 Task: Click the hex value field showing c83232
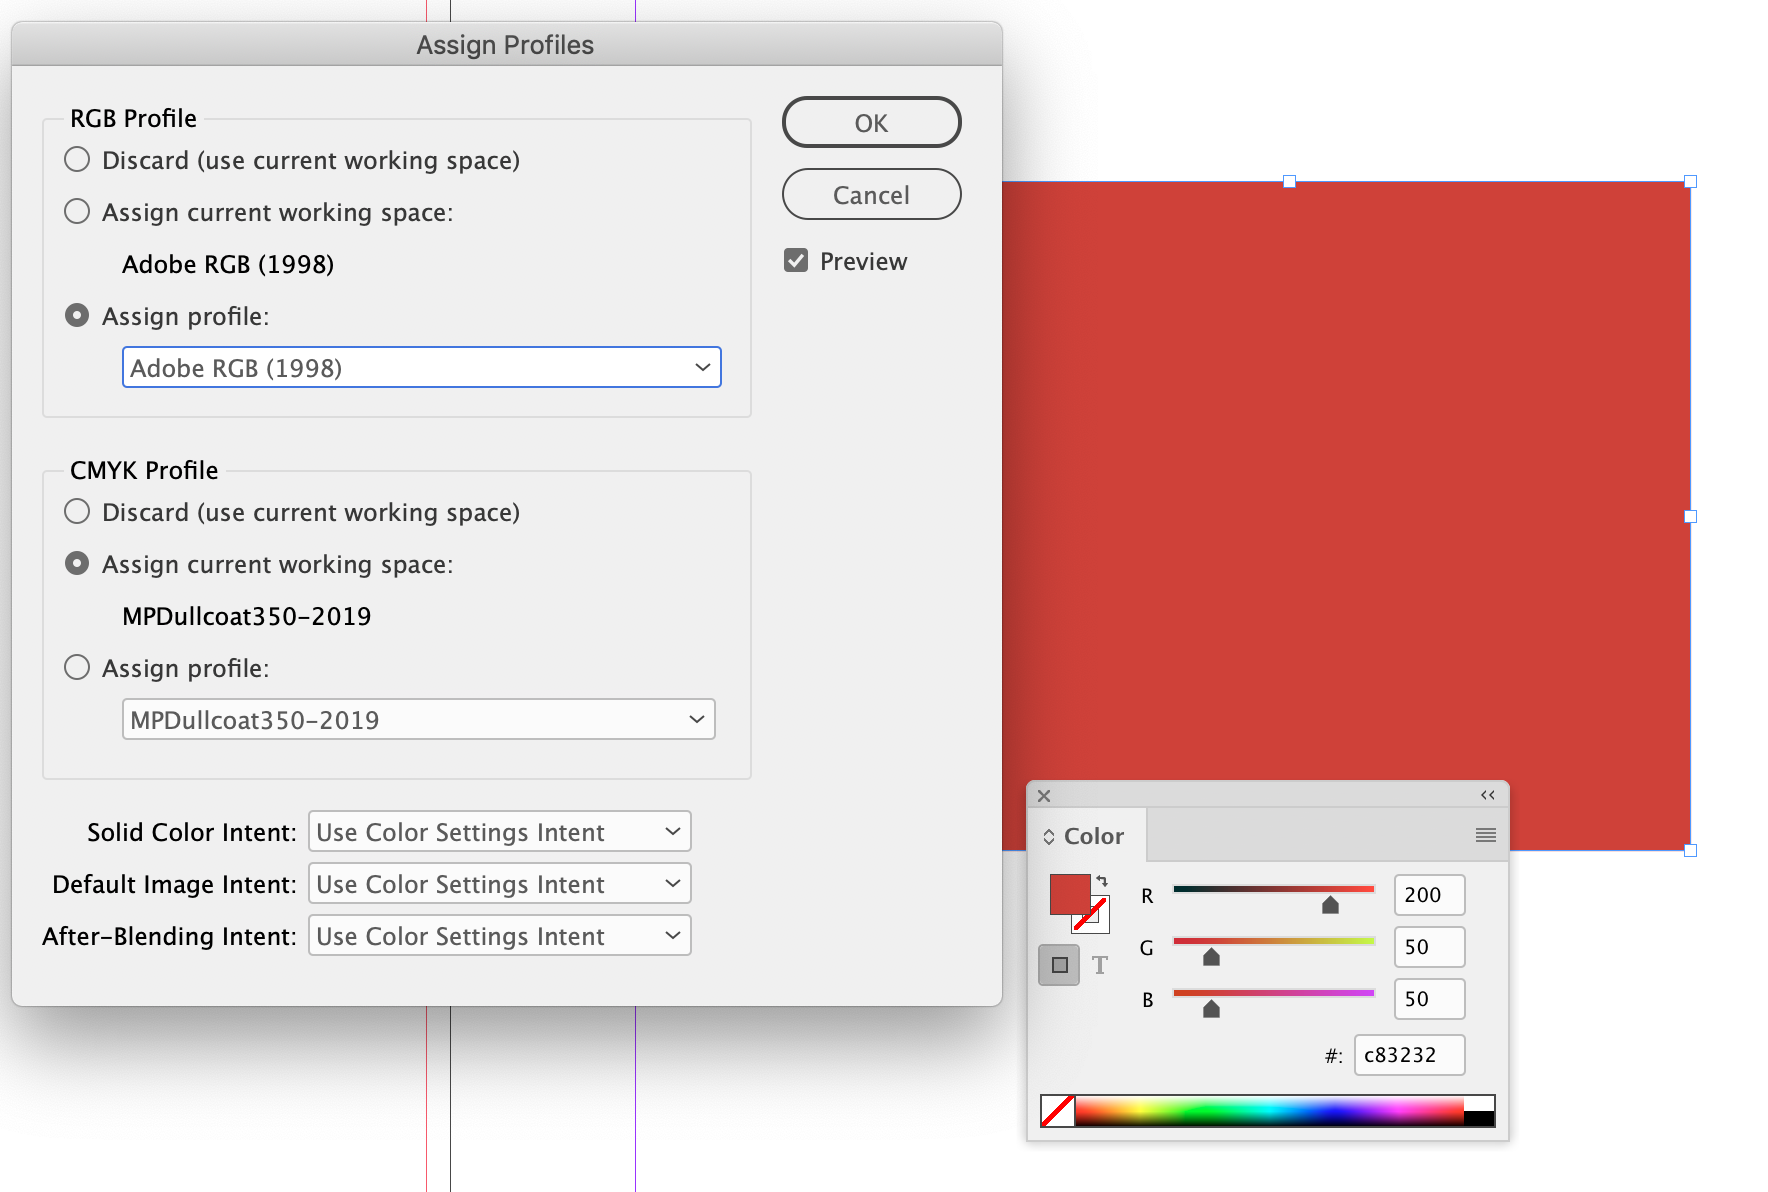pos(1409,1054)
